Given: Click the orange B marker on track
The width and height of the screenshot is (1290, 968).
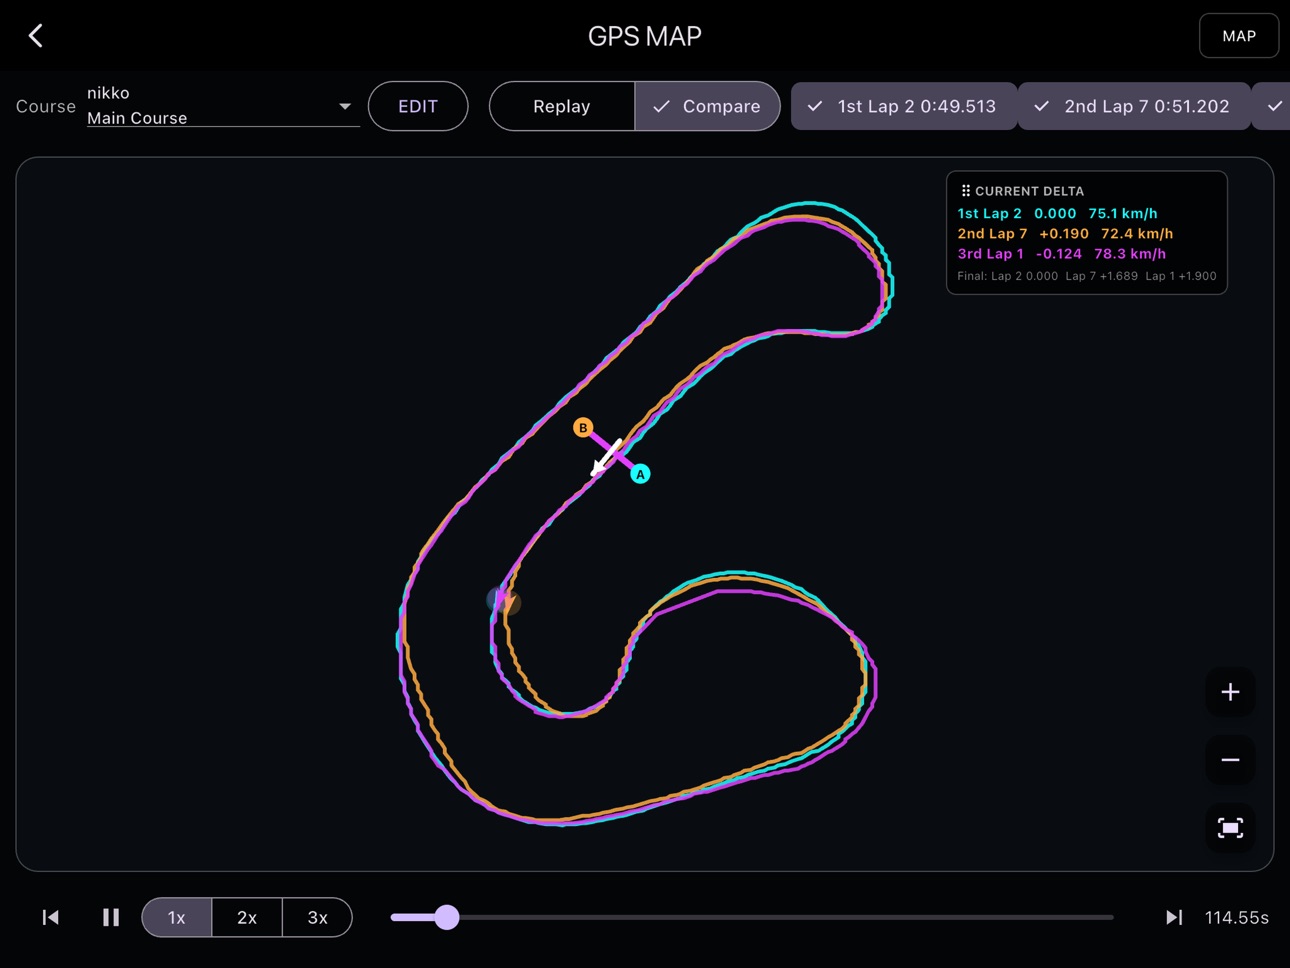Looking at the screenshot, I should tap(583, 428).
